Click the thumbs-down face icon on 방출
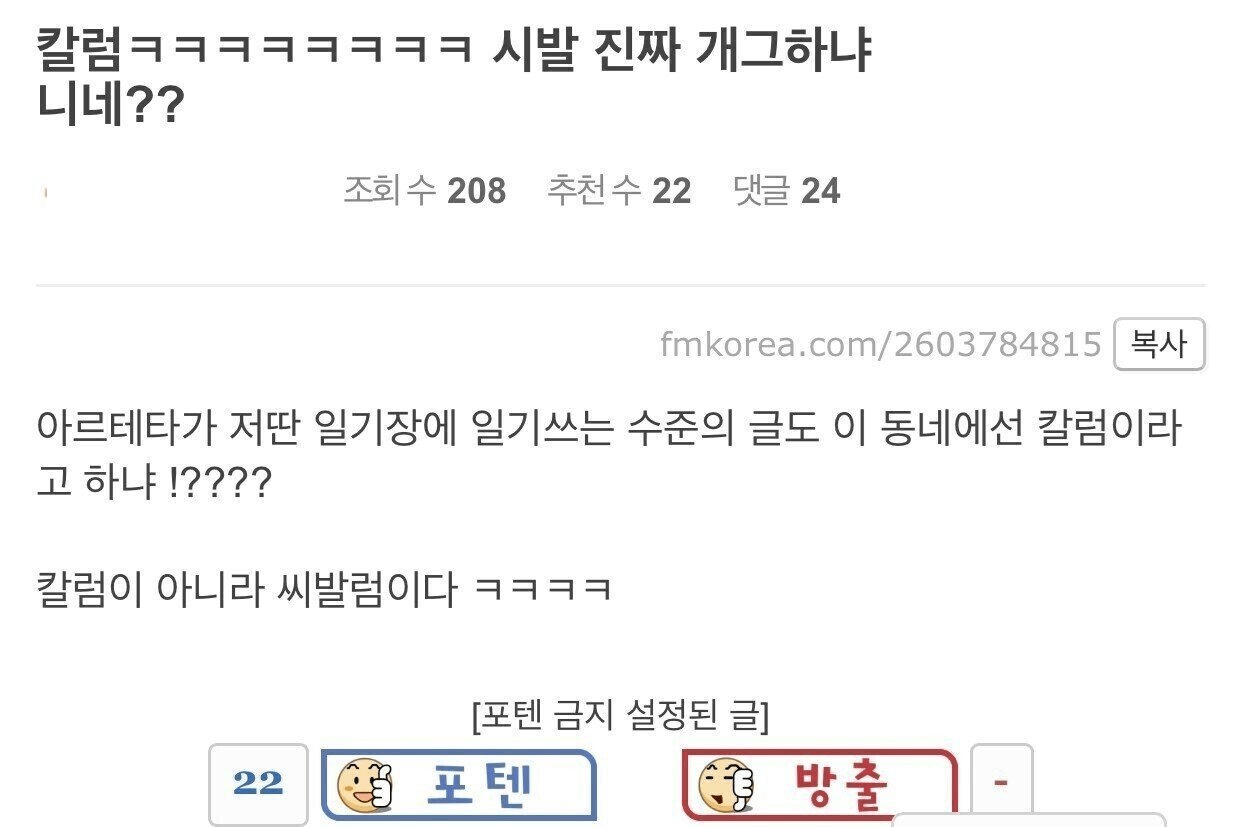This screenshot has height=827, width=1242. click(x=725, y=785)
